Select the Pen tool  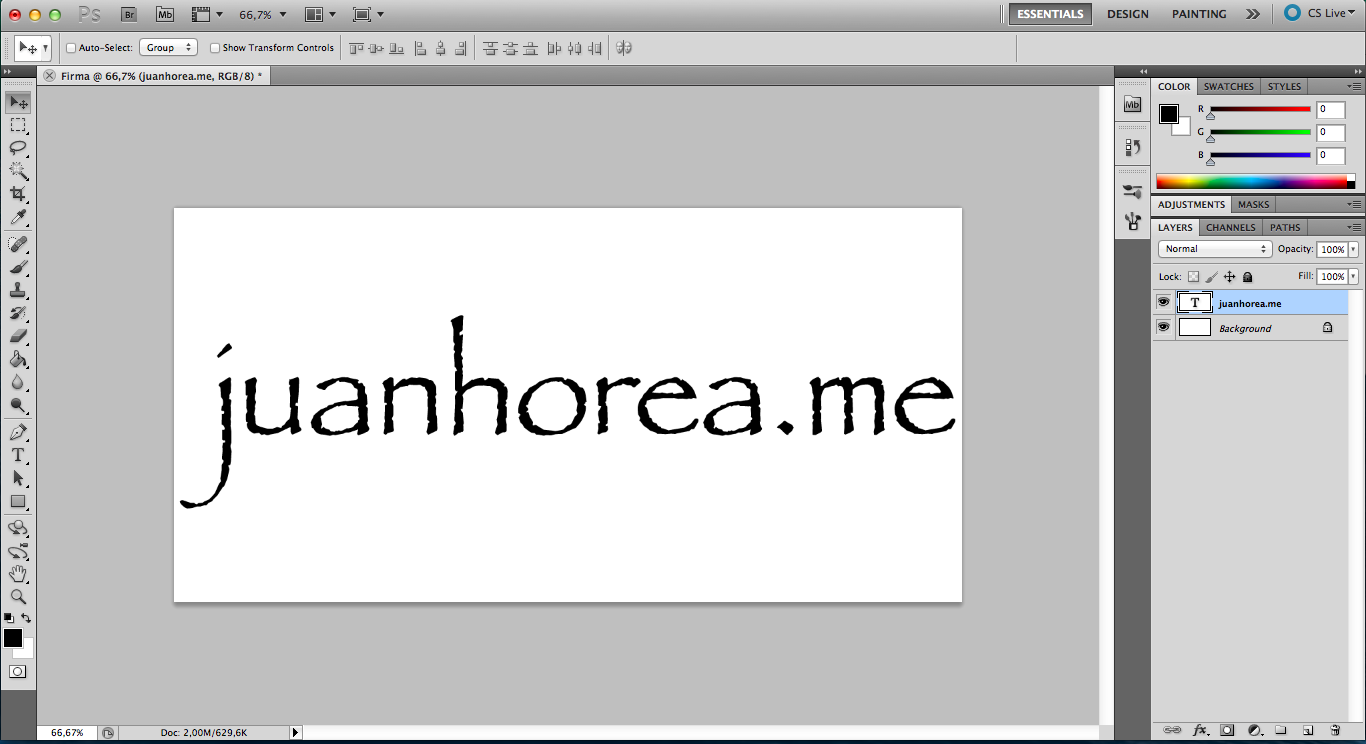[18, 432]
